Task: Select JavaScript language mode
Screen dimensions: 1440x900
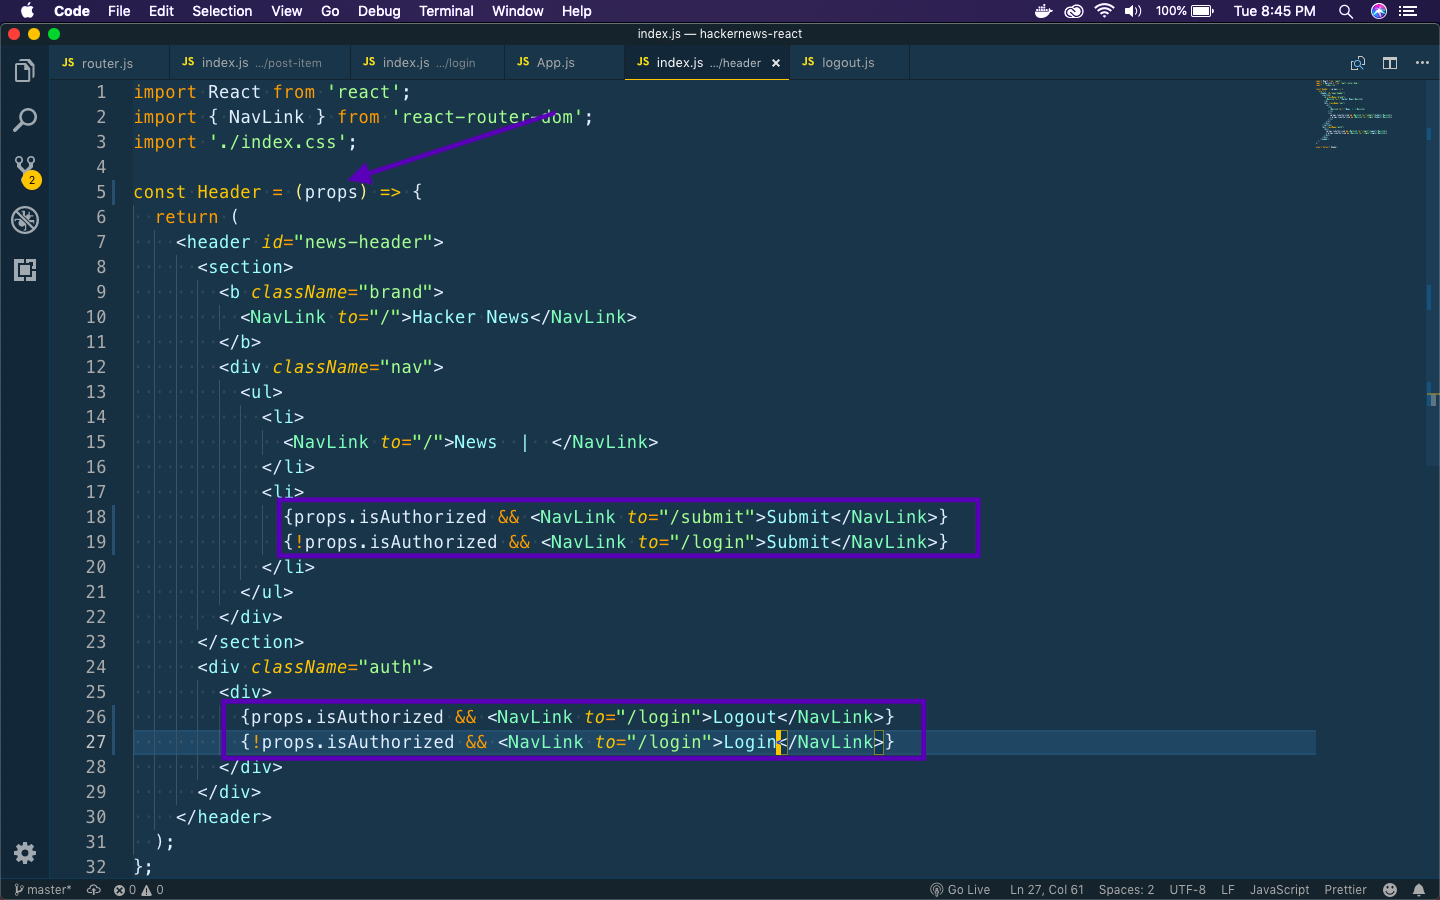Action: 1279,890
